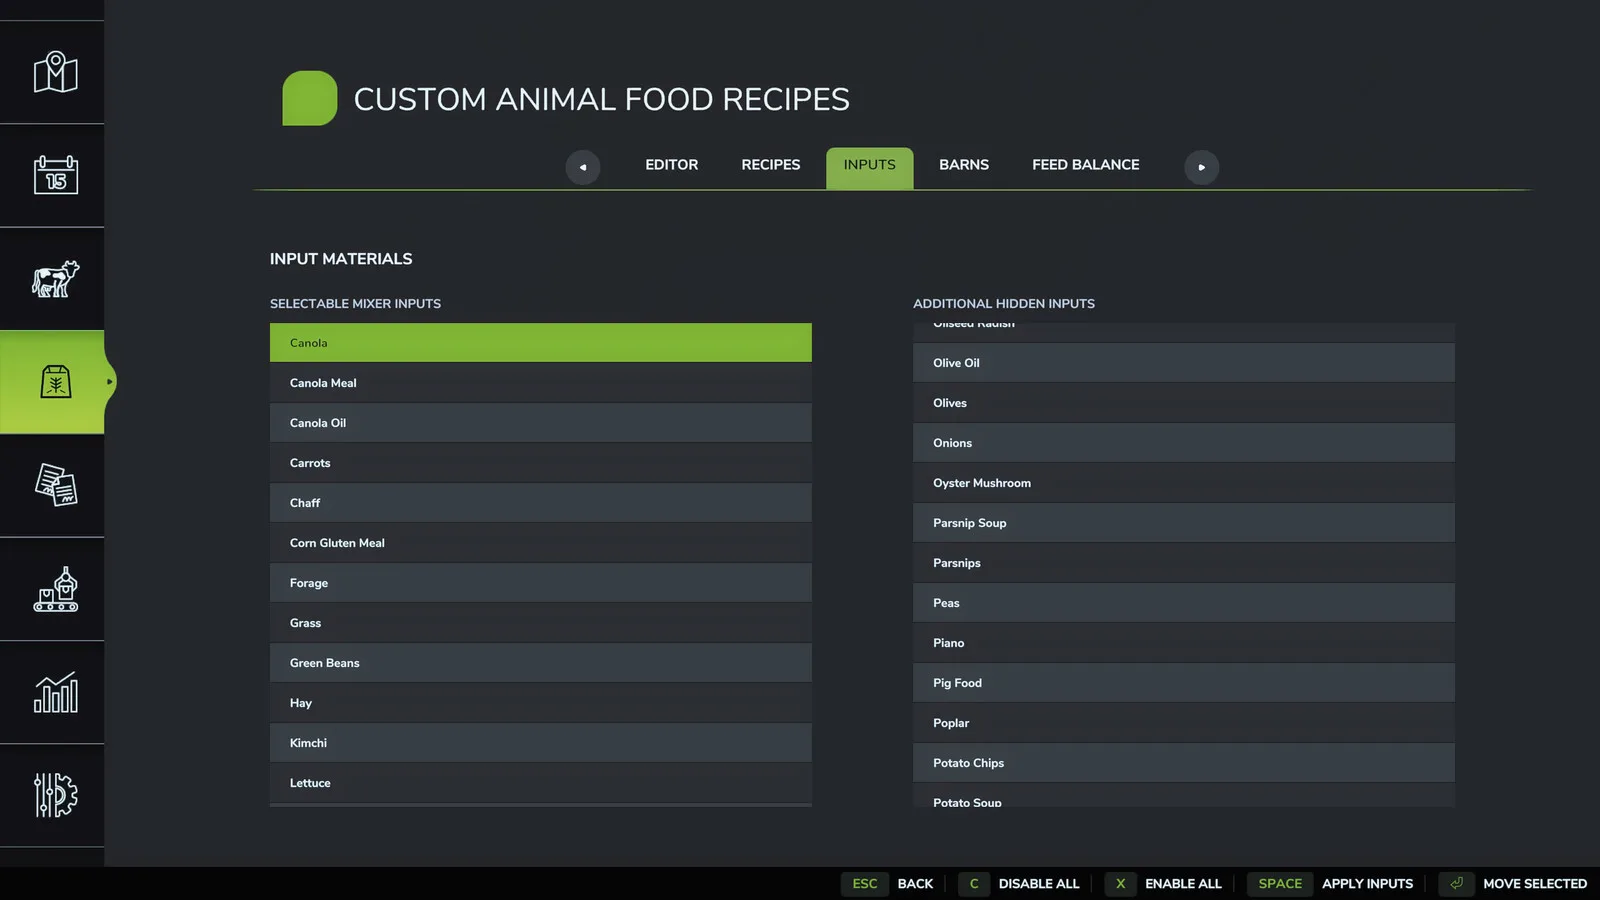The width and height of the screenshot is (1600, 900).
Task: Select Piano hidden input
Action: tap(1184, 643)
